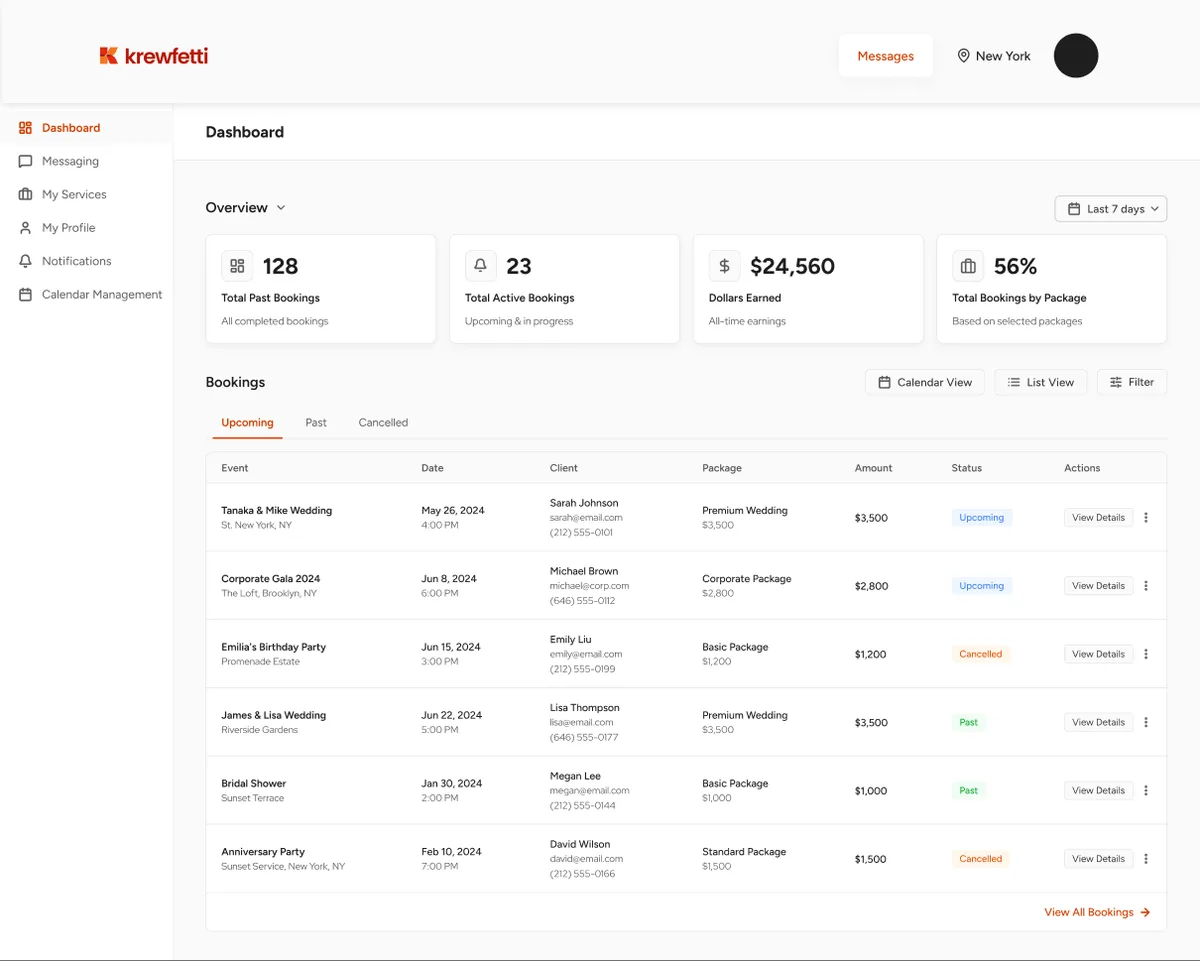Open the Filter button
Image resolution: width=1200 pixels, height=961 pixels.
pyautogui.click(x=1132, y=382)
